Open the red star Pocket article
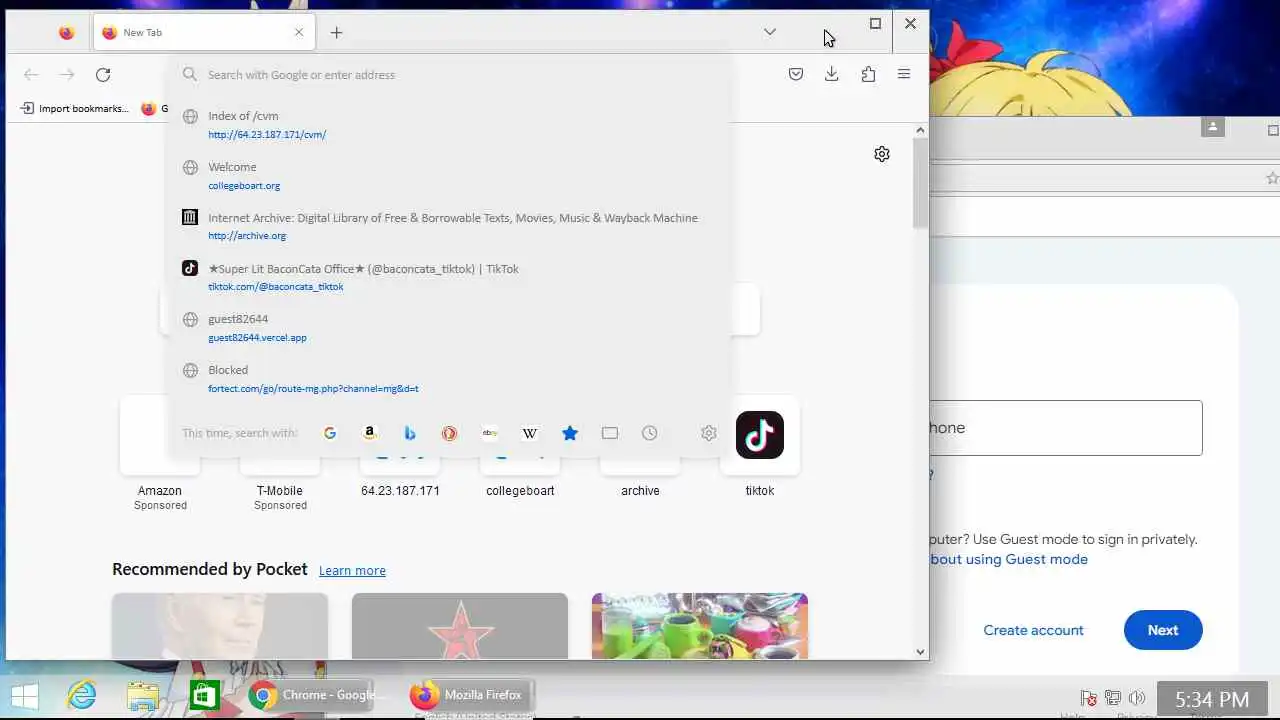The image size is (1280, 720). 460,626
